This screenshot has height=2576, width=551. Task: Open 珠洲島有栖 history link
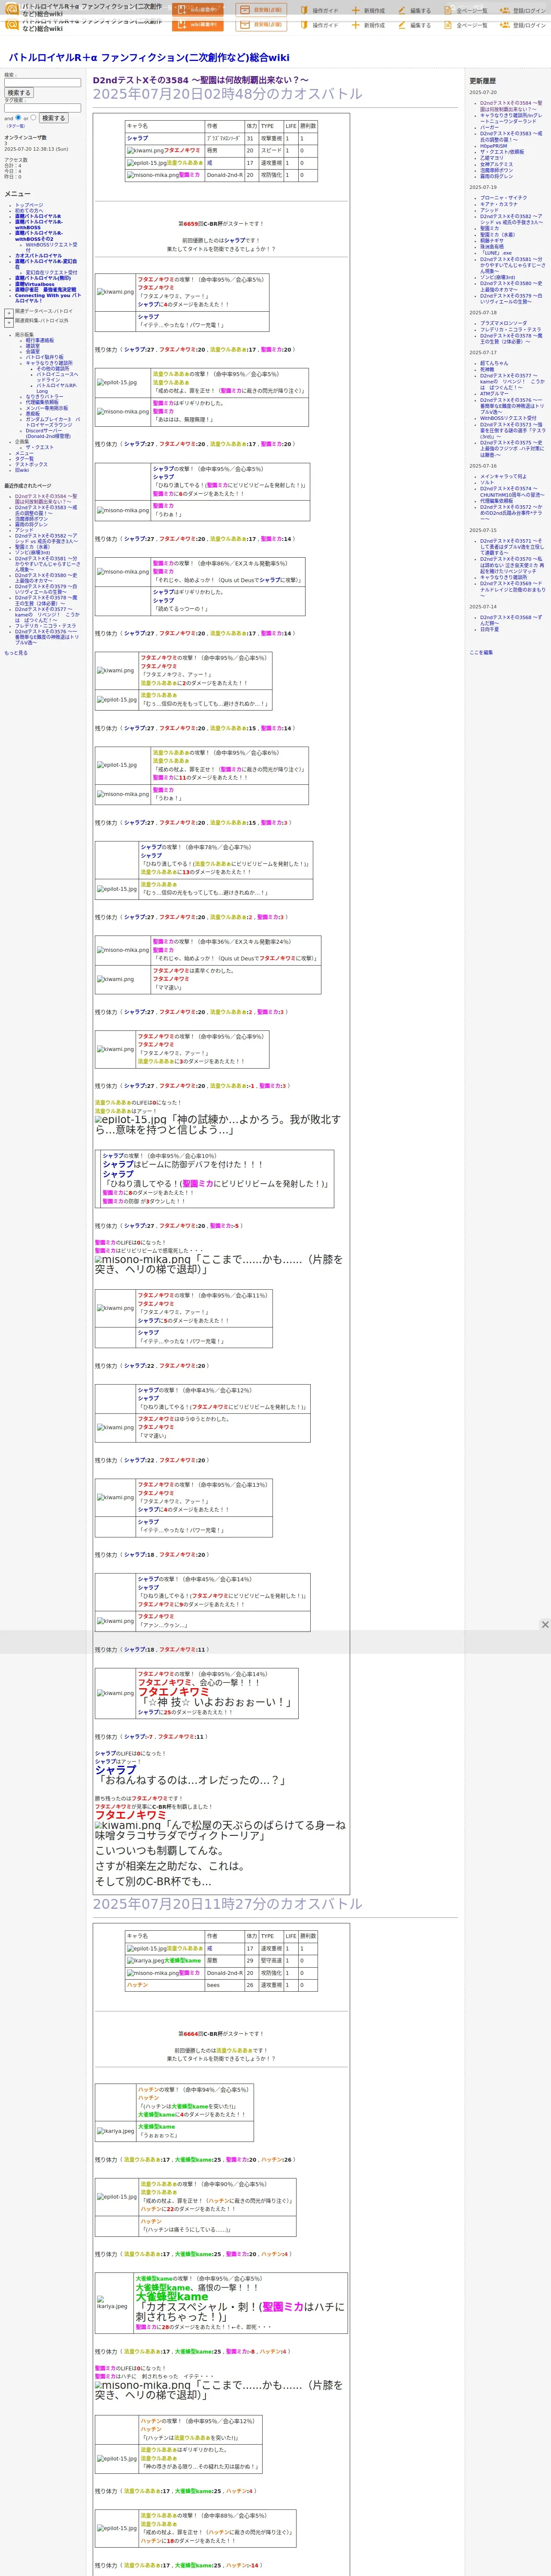[x=492, y=247]
